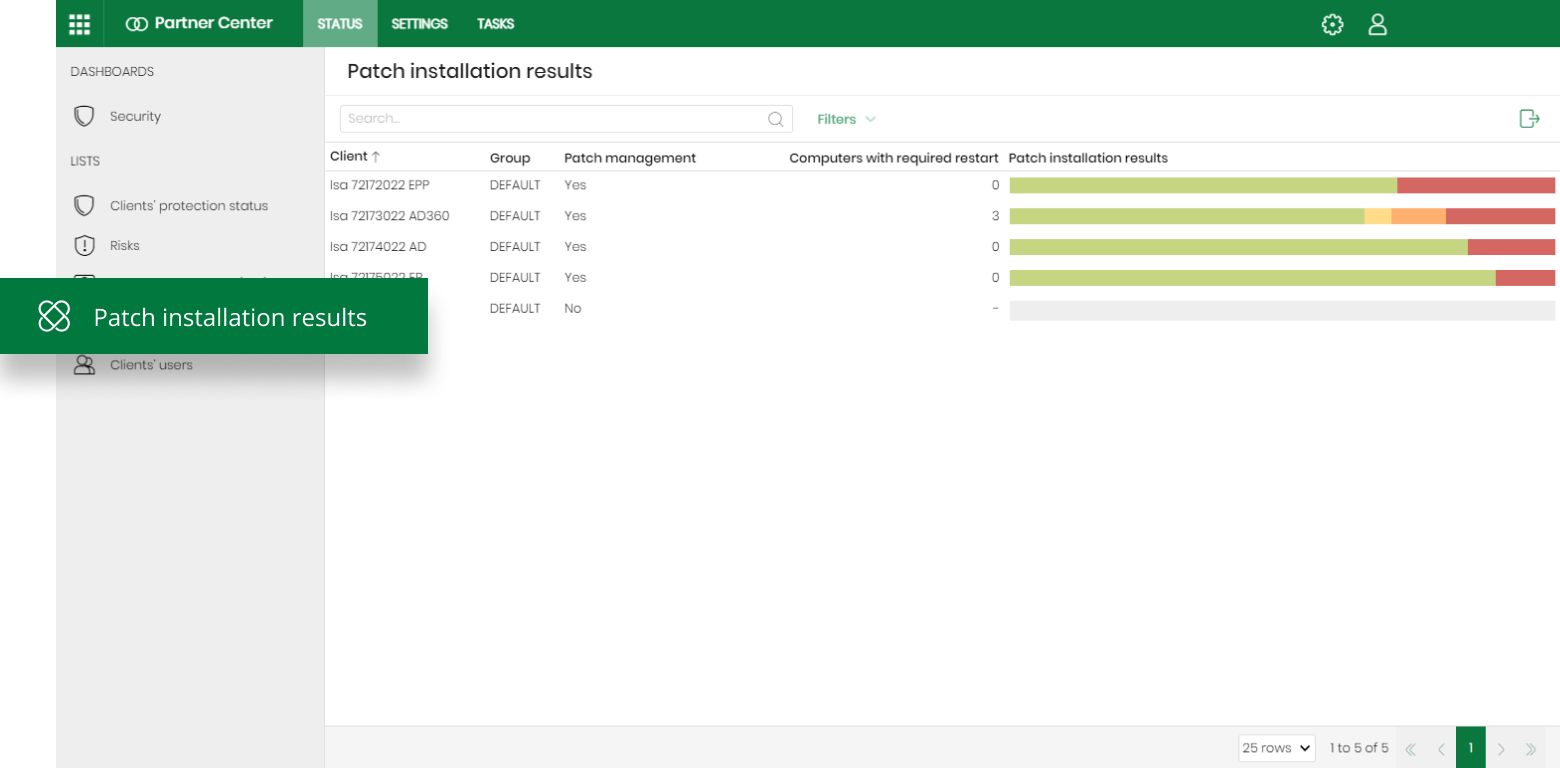
Task: Click results bar for lsa 72173022 AD360
Action: (1282, 216)
